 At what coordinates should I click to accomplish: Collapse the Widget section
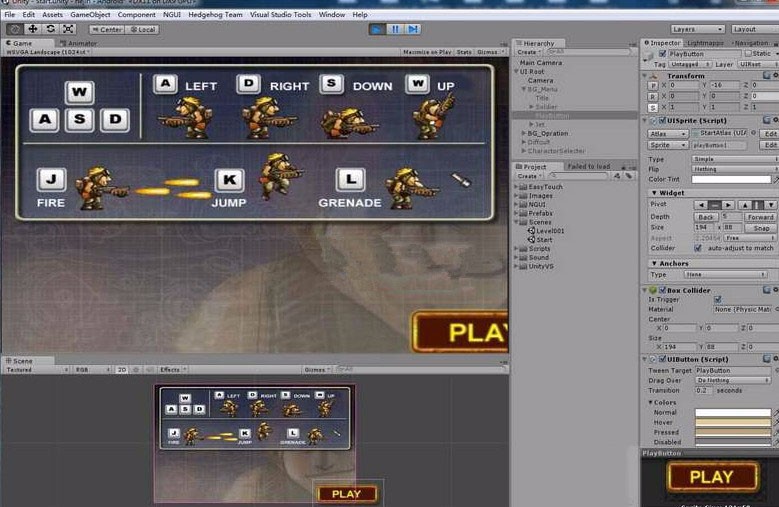654,193
